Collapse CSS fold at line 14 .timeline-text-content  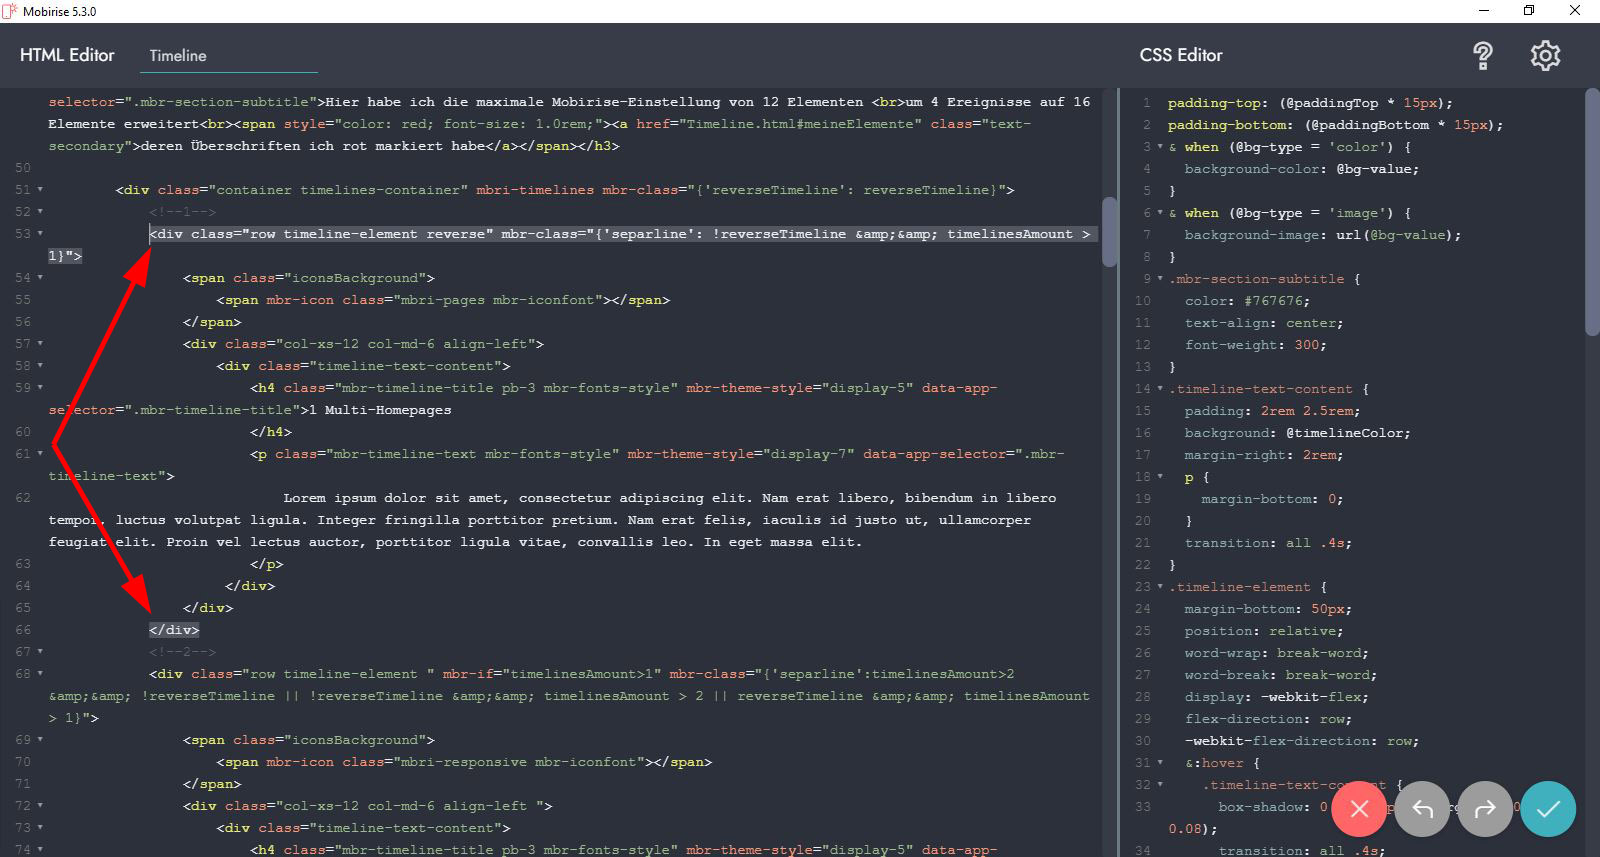pyautogui.click(x=1160, y=389)
